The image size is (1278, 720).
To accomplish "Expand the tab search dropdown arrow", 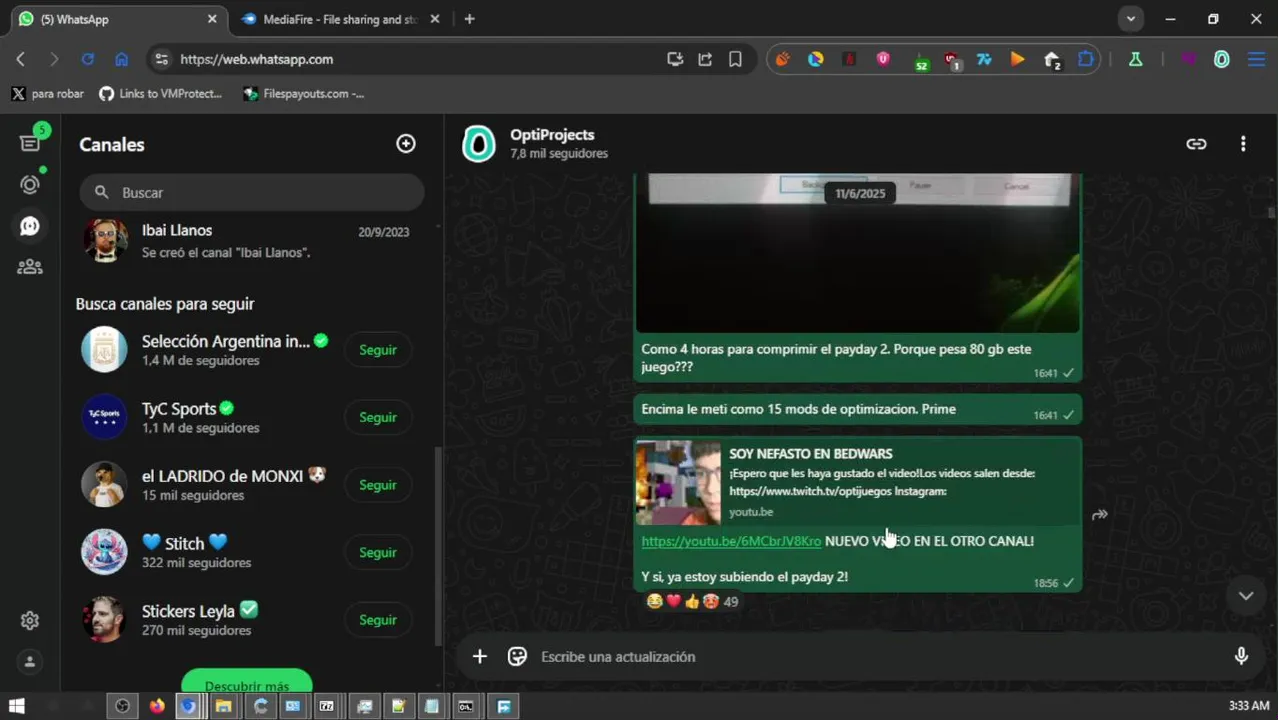I will 1130,19.
